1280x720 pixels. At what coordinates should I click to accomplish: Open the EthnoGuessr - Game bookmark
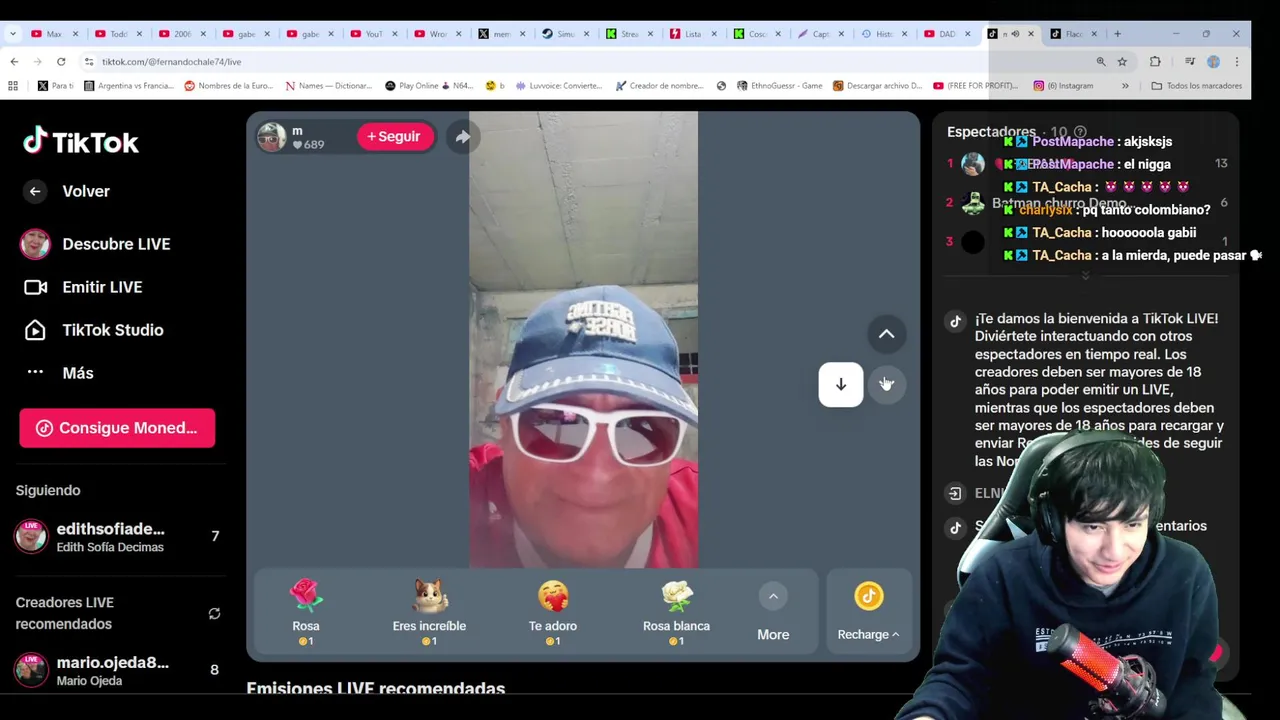779,86
